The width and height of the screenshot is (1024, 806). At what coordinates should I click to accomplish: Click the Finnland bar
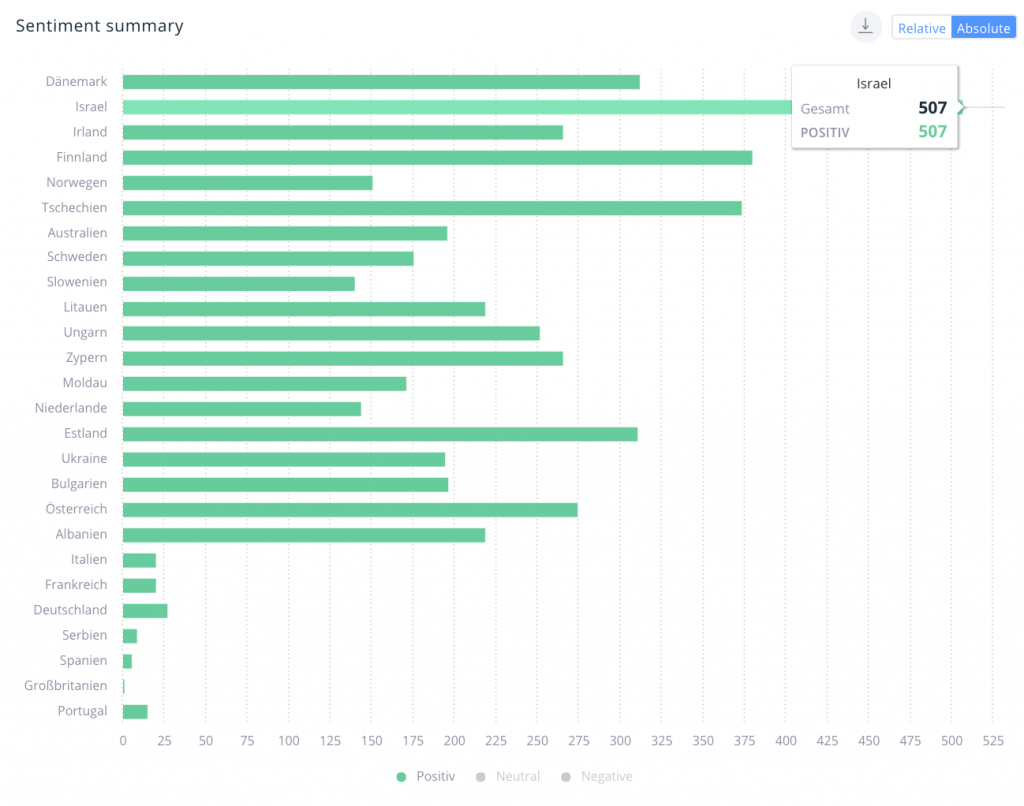pyautogui.click(x=437, y=157)
